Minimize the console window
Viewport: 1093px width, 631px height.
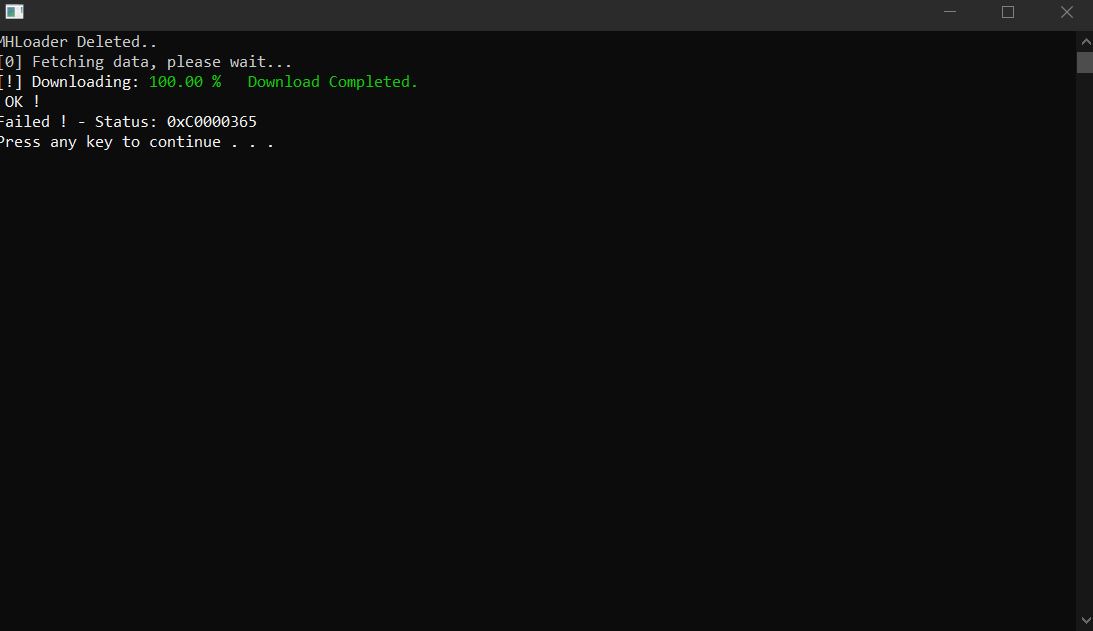(949, 12)
